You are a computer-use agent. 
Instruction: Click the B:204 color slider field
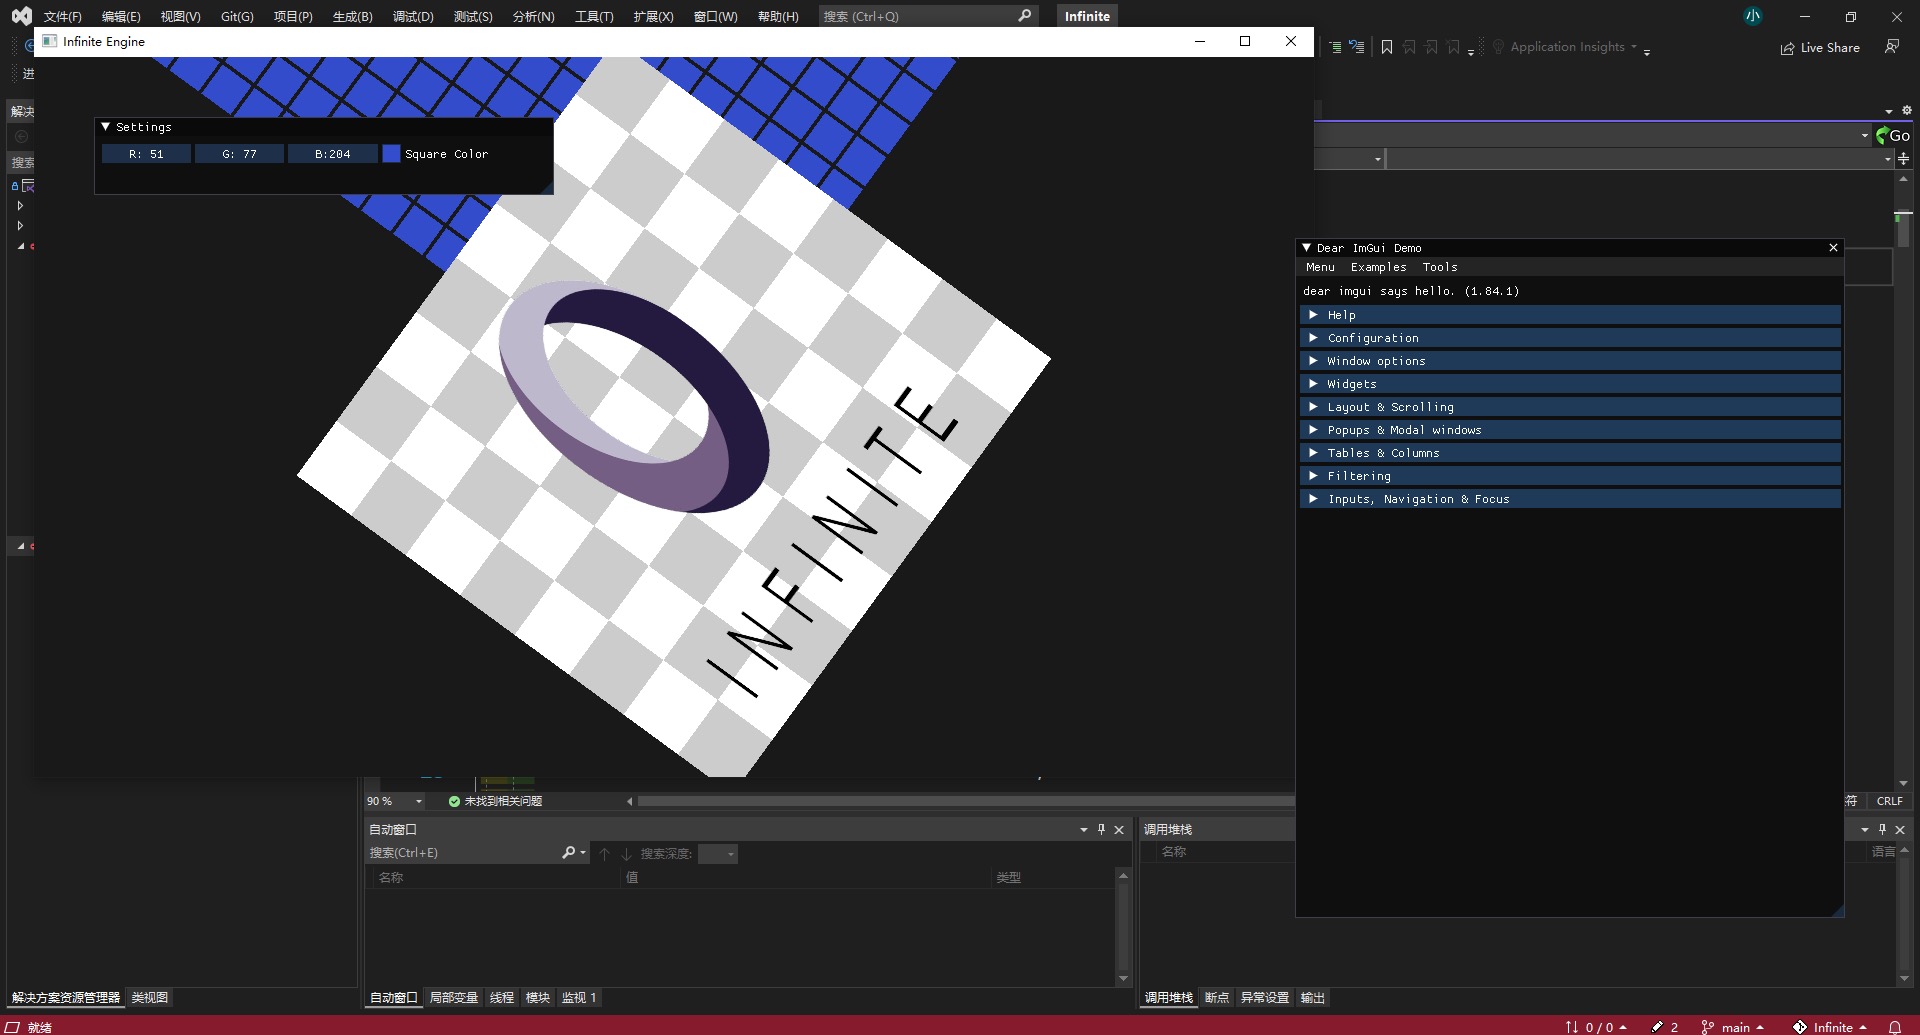[332, 154]
